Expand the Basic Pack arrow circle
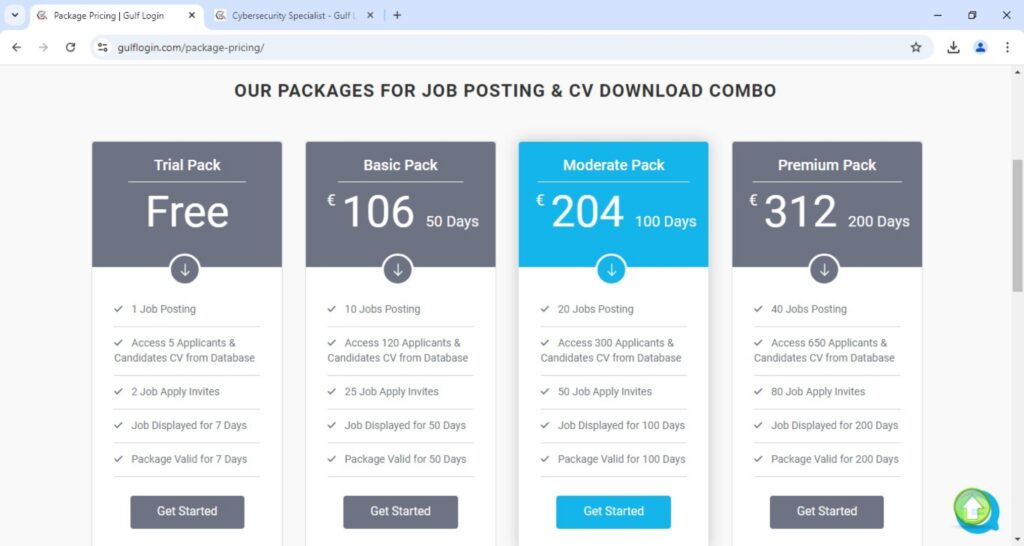1024x546 pixels. point(398,269)
